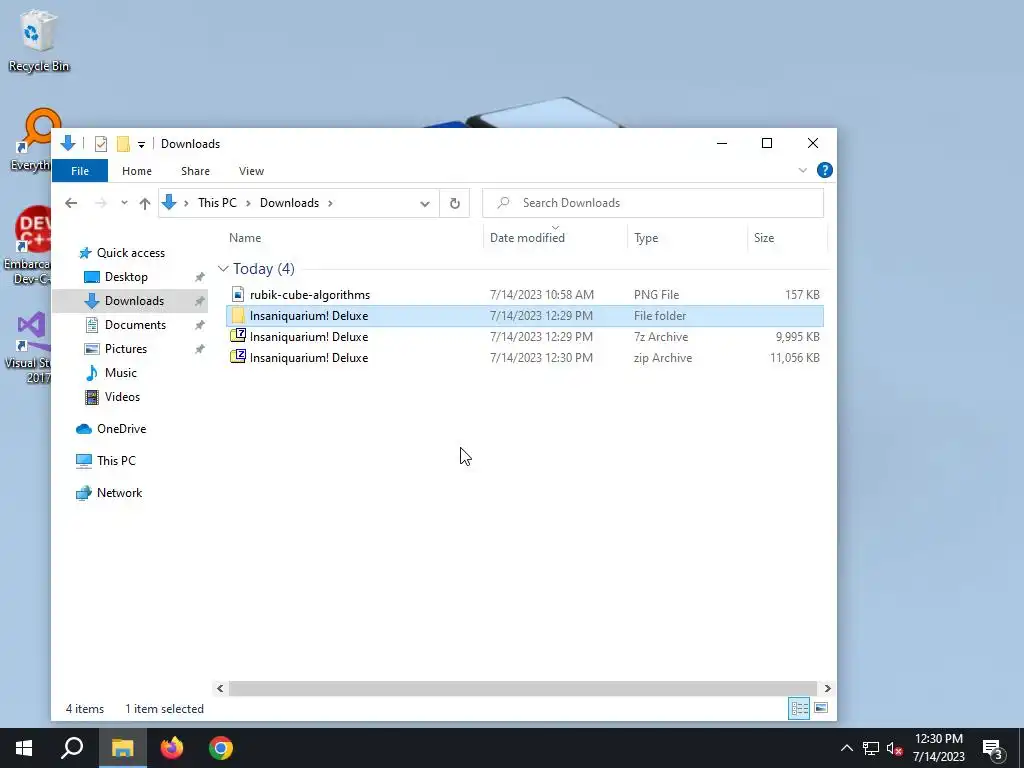Open Videos in the navigation pane
The width and height of the screenshot is (1024, 768).
122,397
